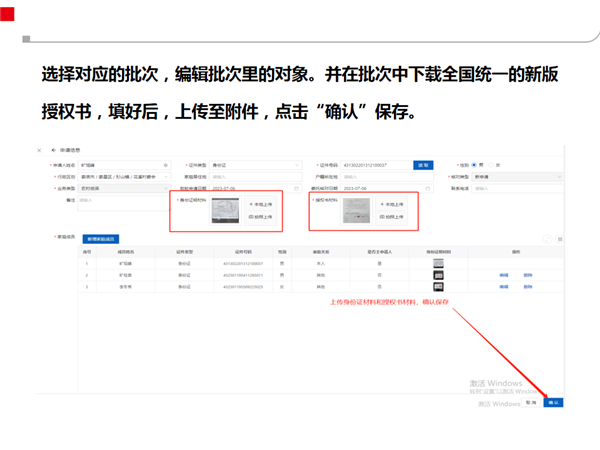Open the verification type dropdown
600x450 pixels.
[518, 177]
